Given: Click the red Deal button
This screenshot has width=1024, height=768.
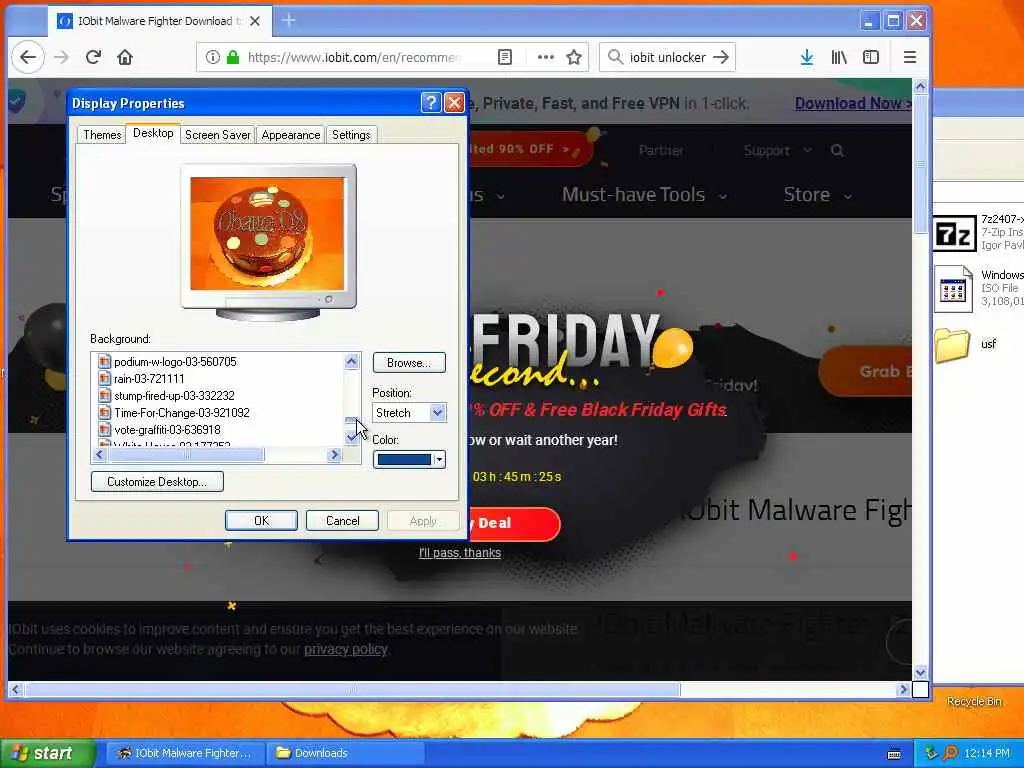Looking at the screenshot, I should 514,524.
